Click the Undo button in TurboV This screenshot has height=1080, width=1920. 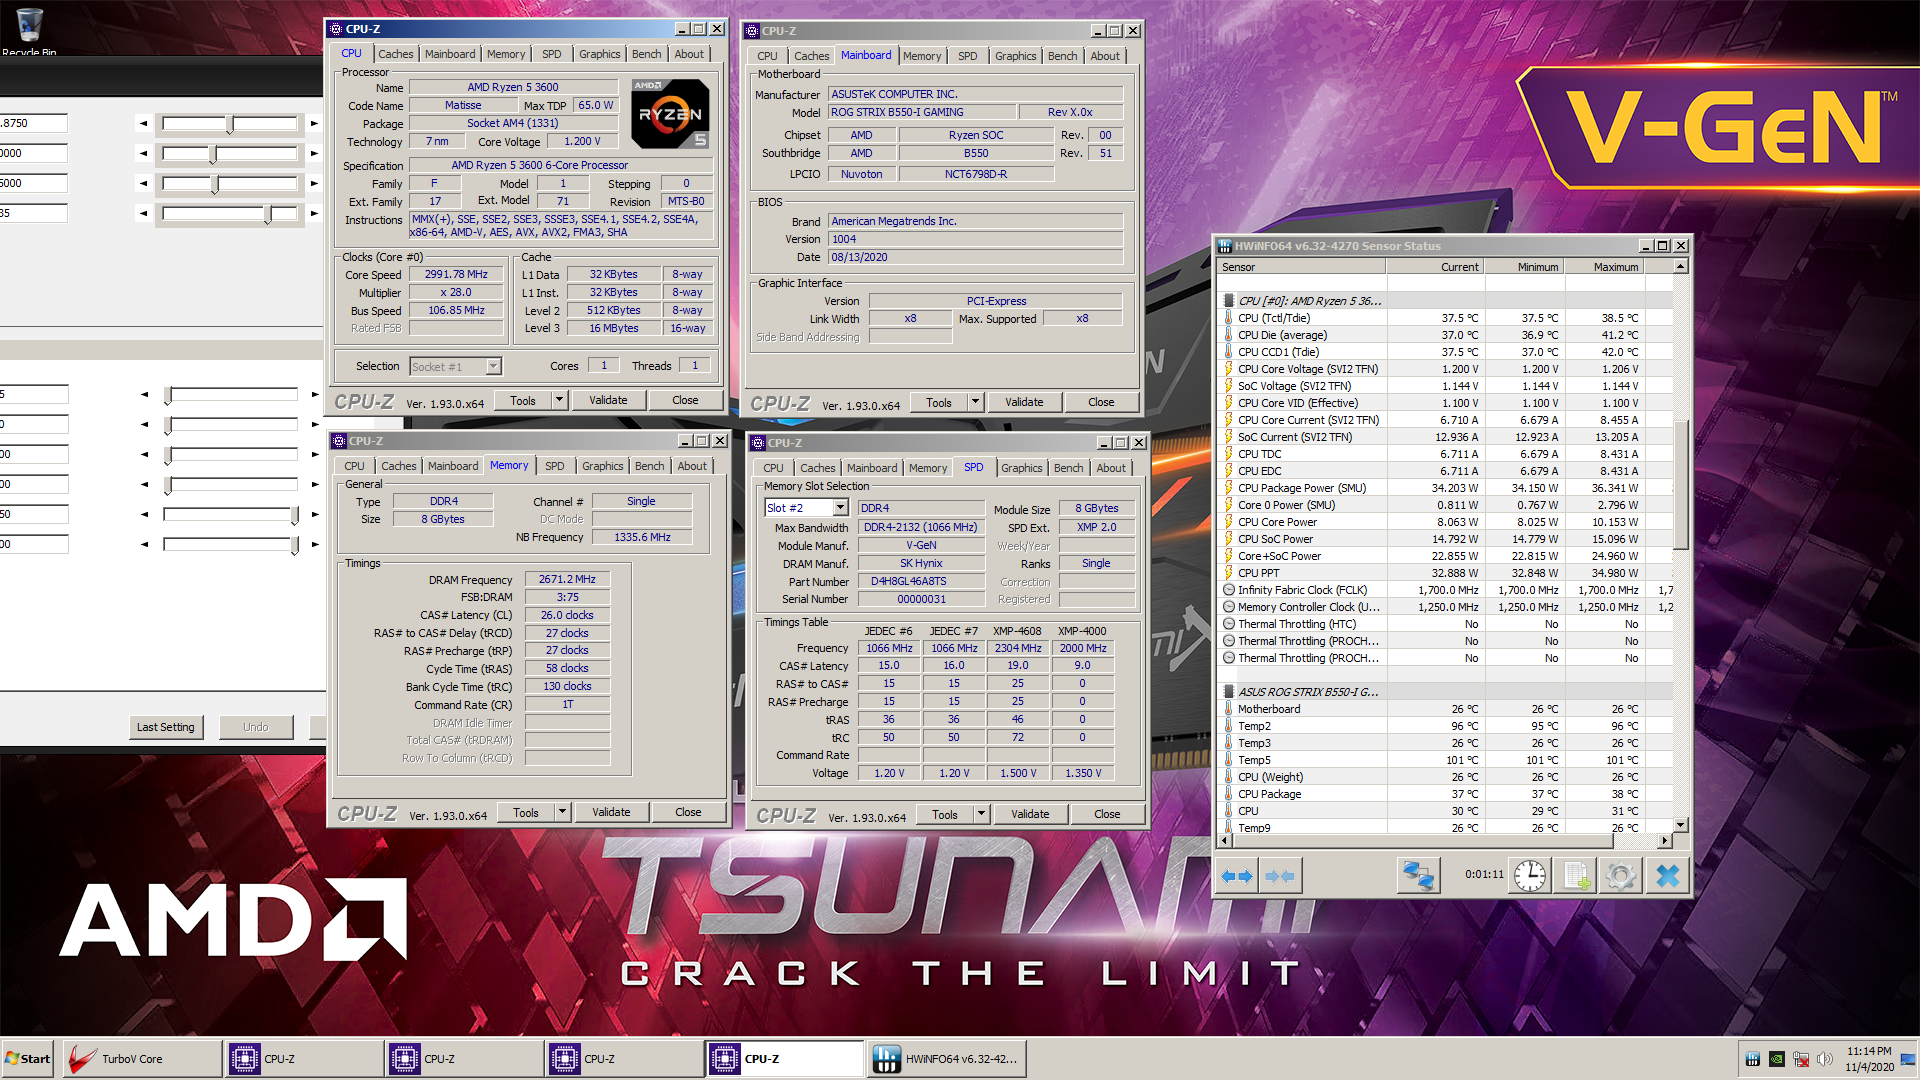(x=256, y=727)
